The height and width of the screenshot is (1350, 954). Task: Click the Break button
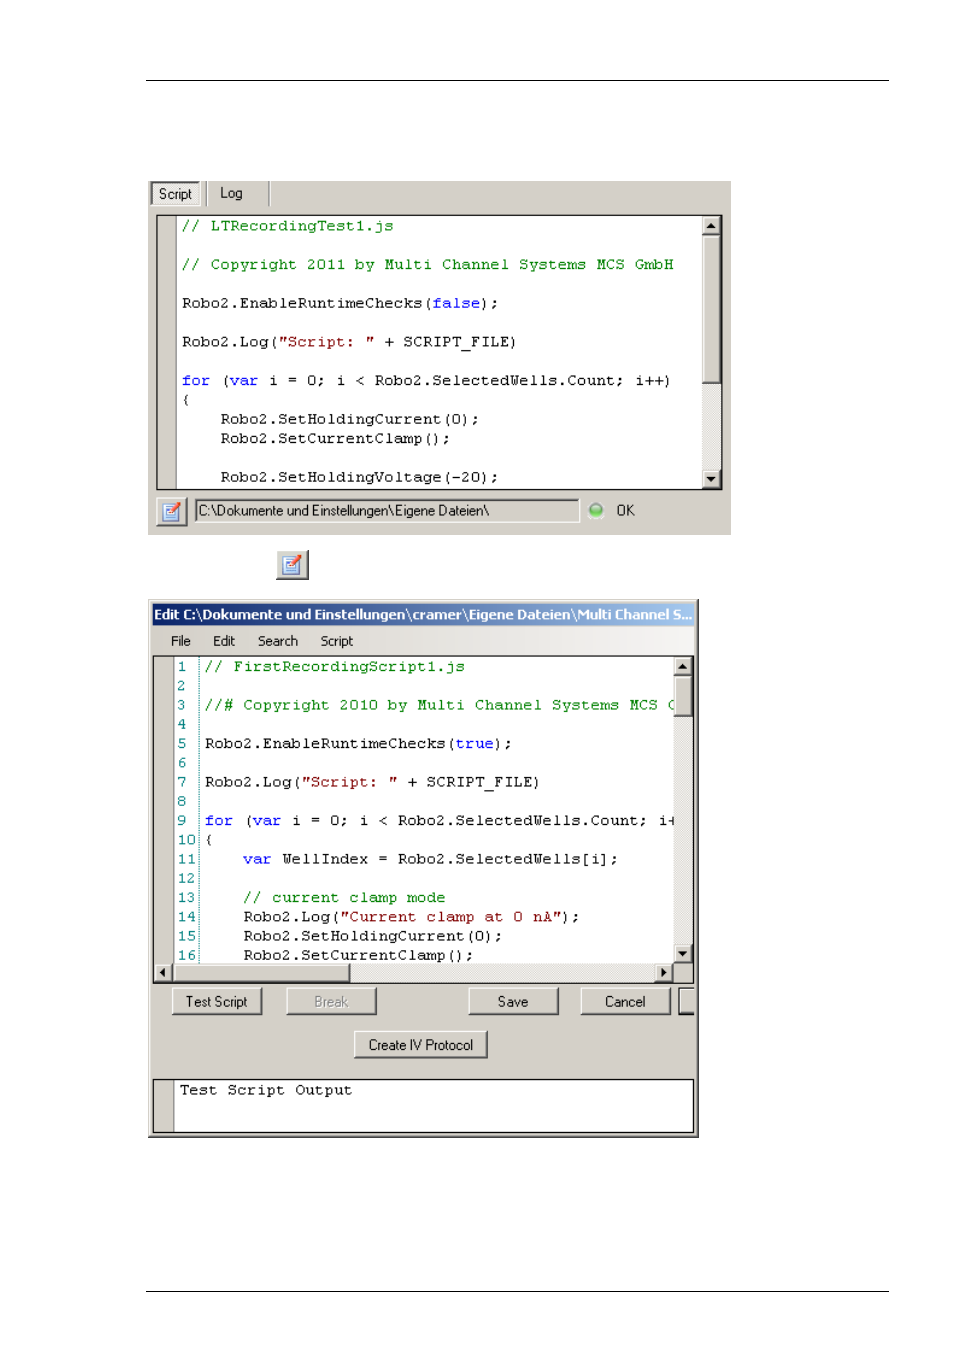pos(331,1001)
